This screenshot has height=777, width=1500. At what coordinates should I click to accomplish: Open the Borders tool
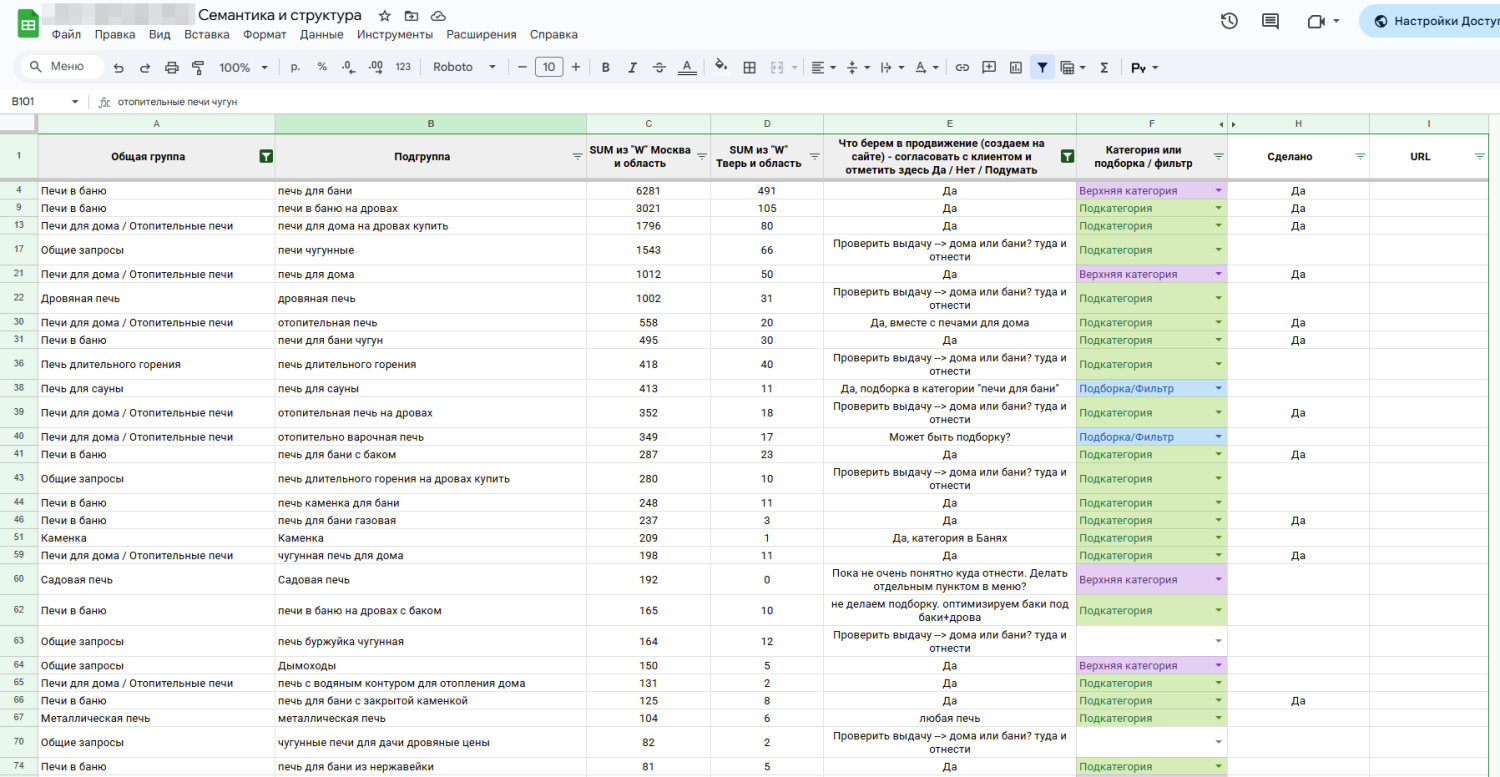tap(749, 68)
